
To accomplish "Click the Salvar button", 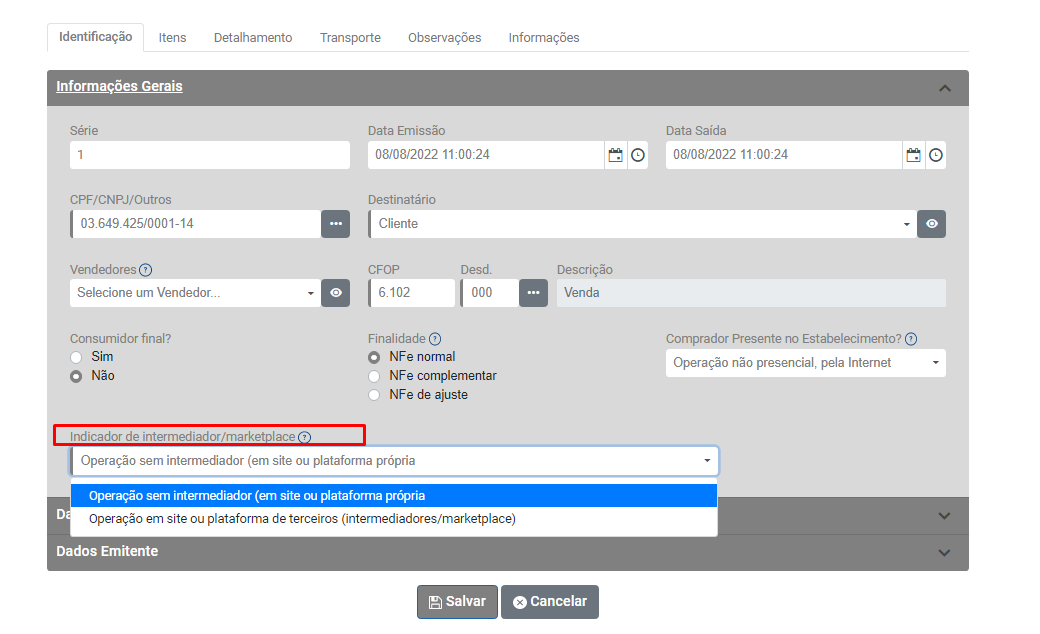I will [457, 602].
